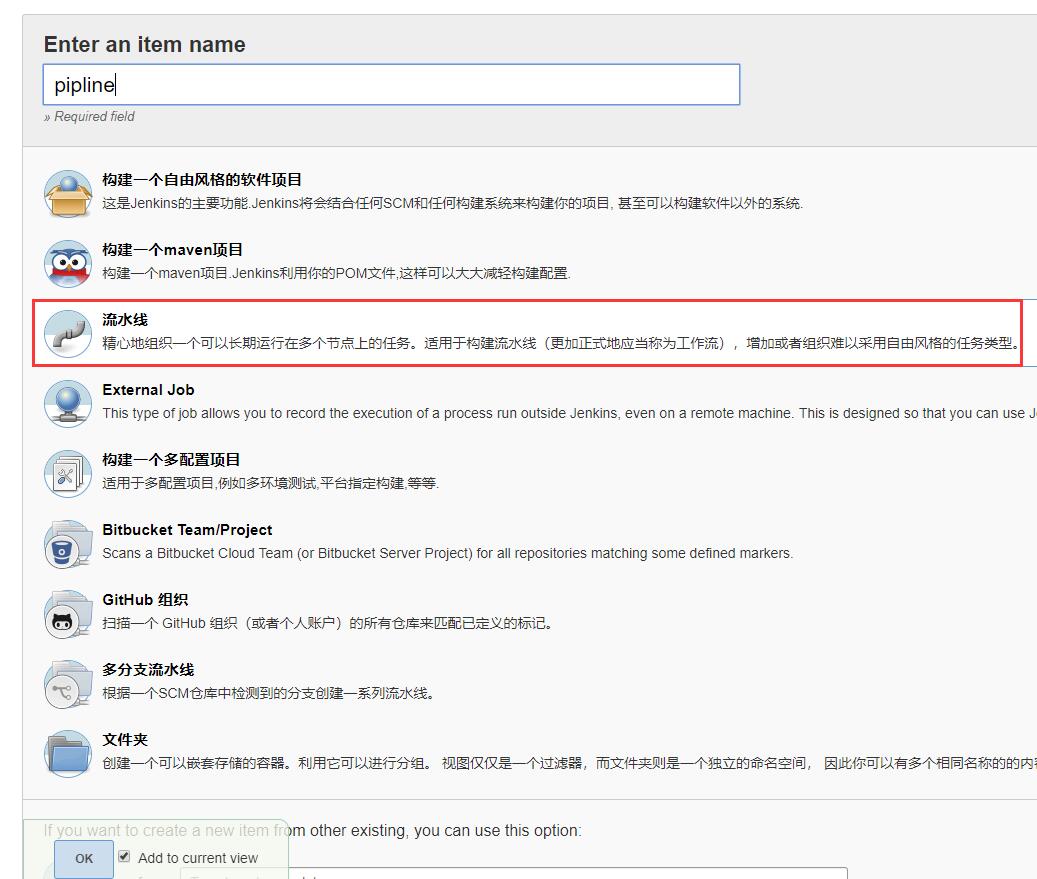Click the OK button

click(x=84, y=858)
